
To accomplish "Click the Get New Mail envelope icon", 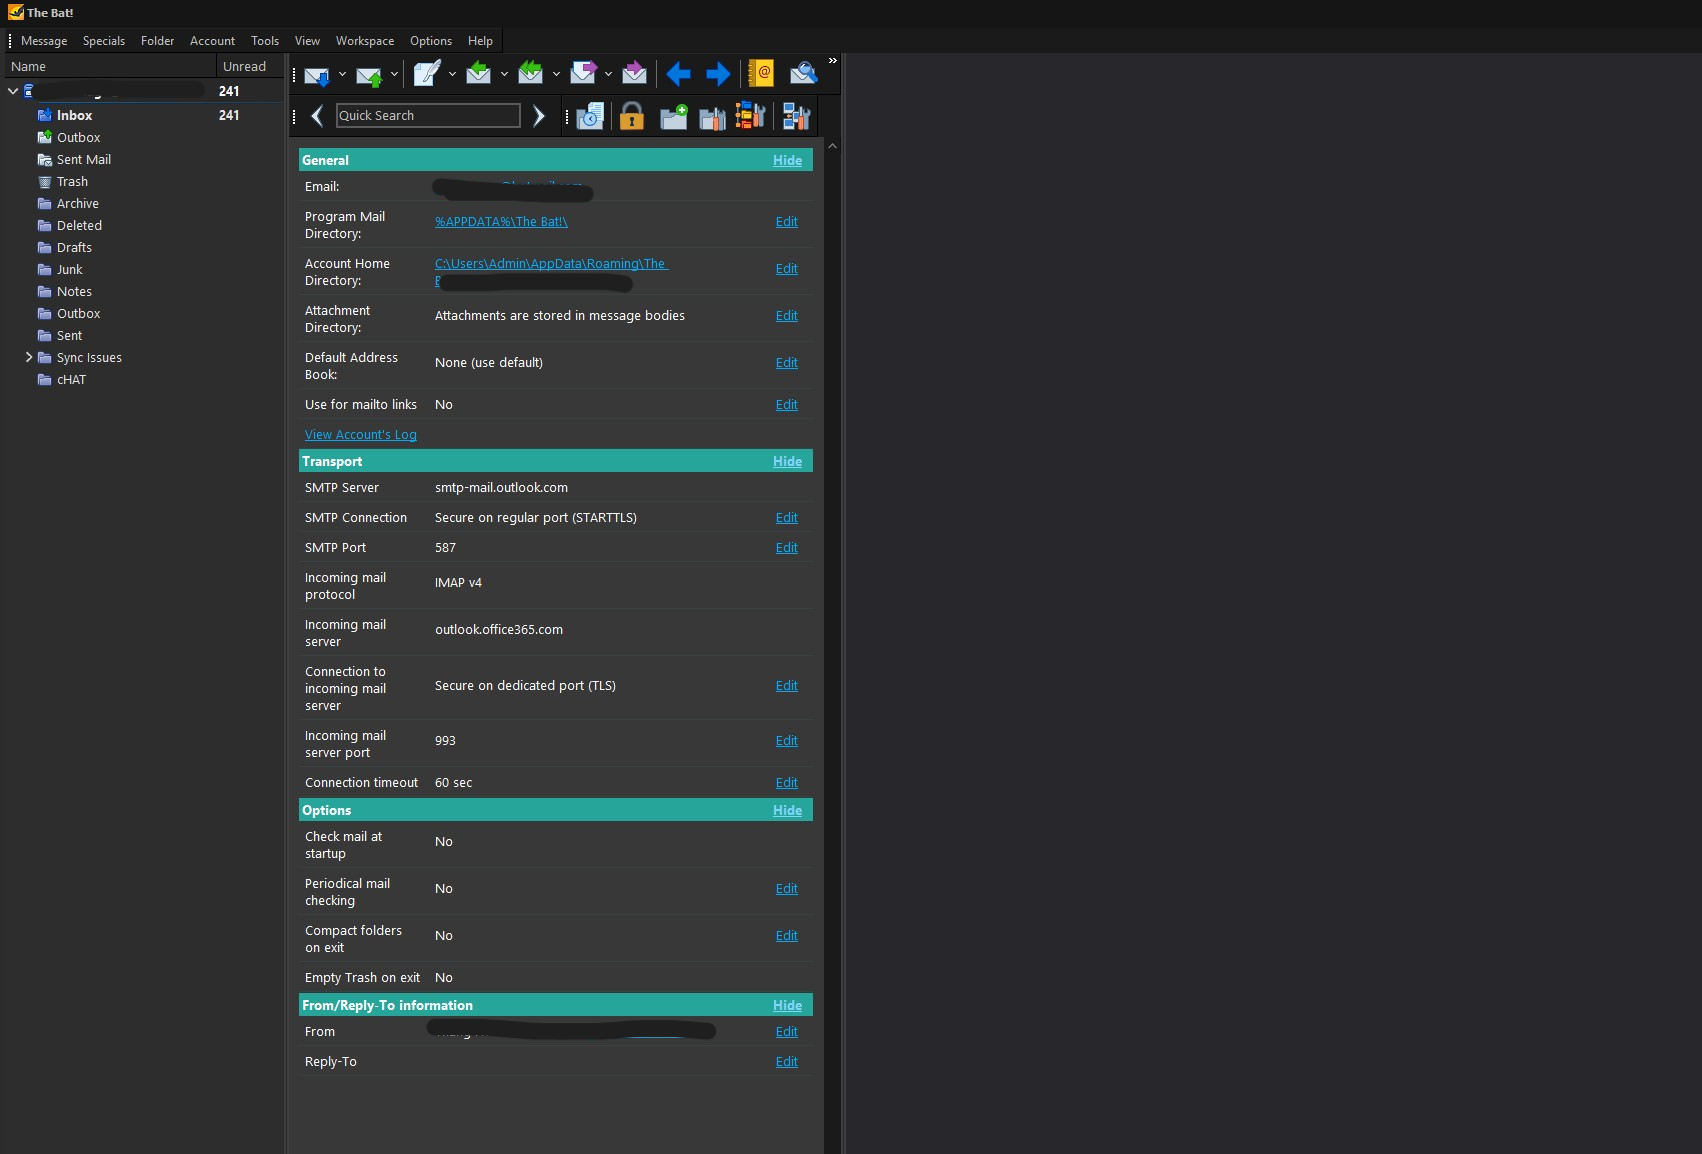I will (317, 74).
